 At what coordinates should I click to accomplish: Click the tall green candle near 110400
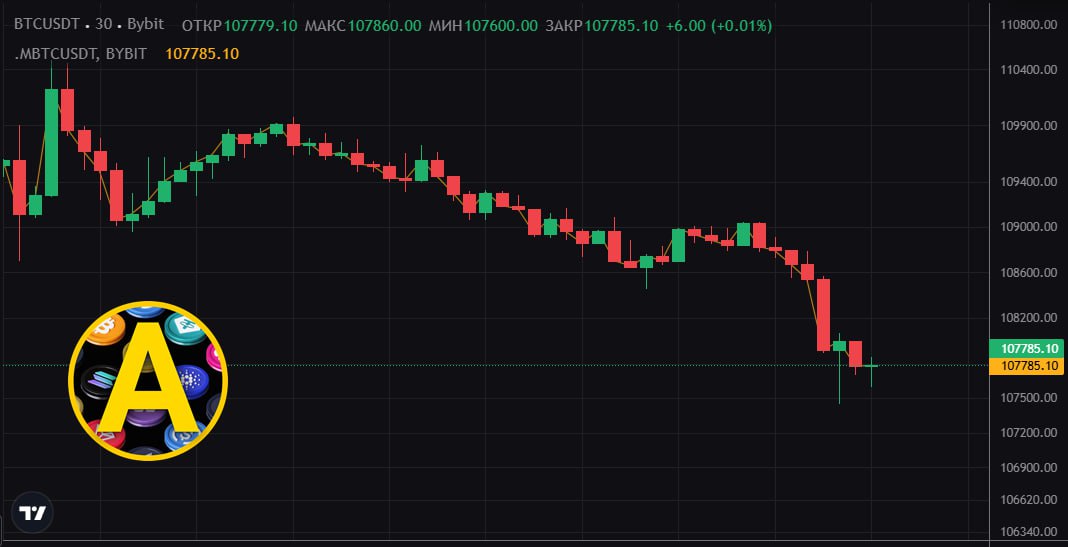tap(51, 142)
